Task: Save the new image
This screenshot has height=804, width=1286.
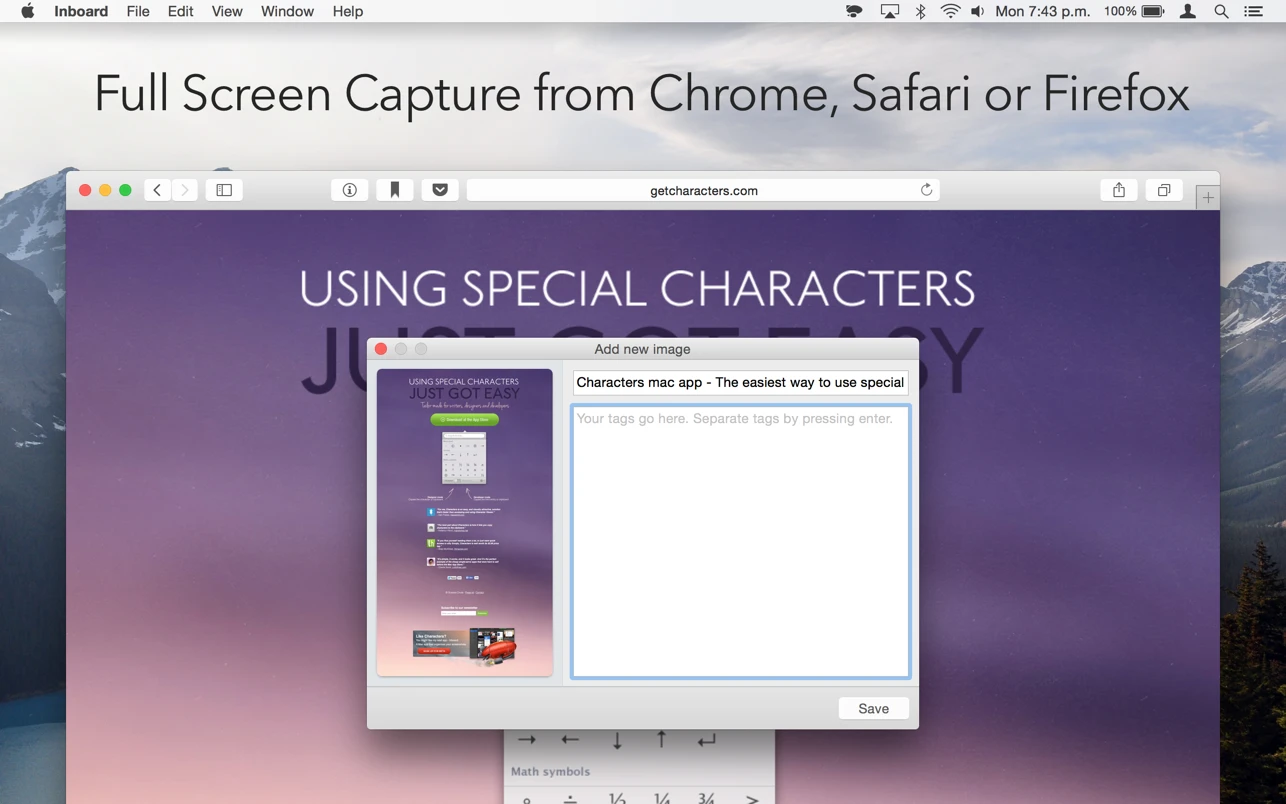Action: pyautogui.click(x=873, y=708)
